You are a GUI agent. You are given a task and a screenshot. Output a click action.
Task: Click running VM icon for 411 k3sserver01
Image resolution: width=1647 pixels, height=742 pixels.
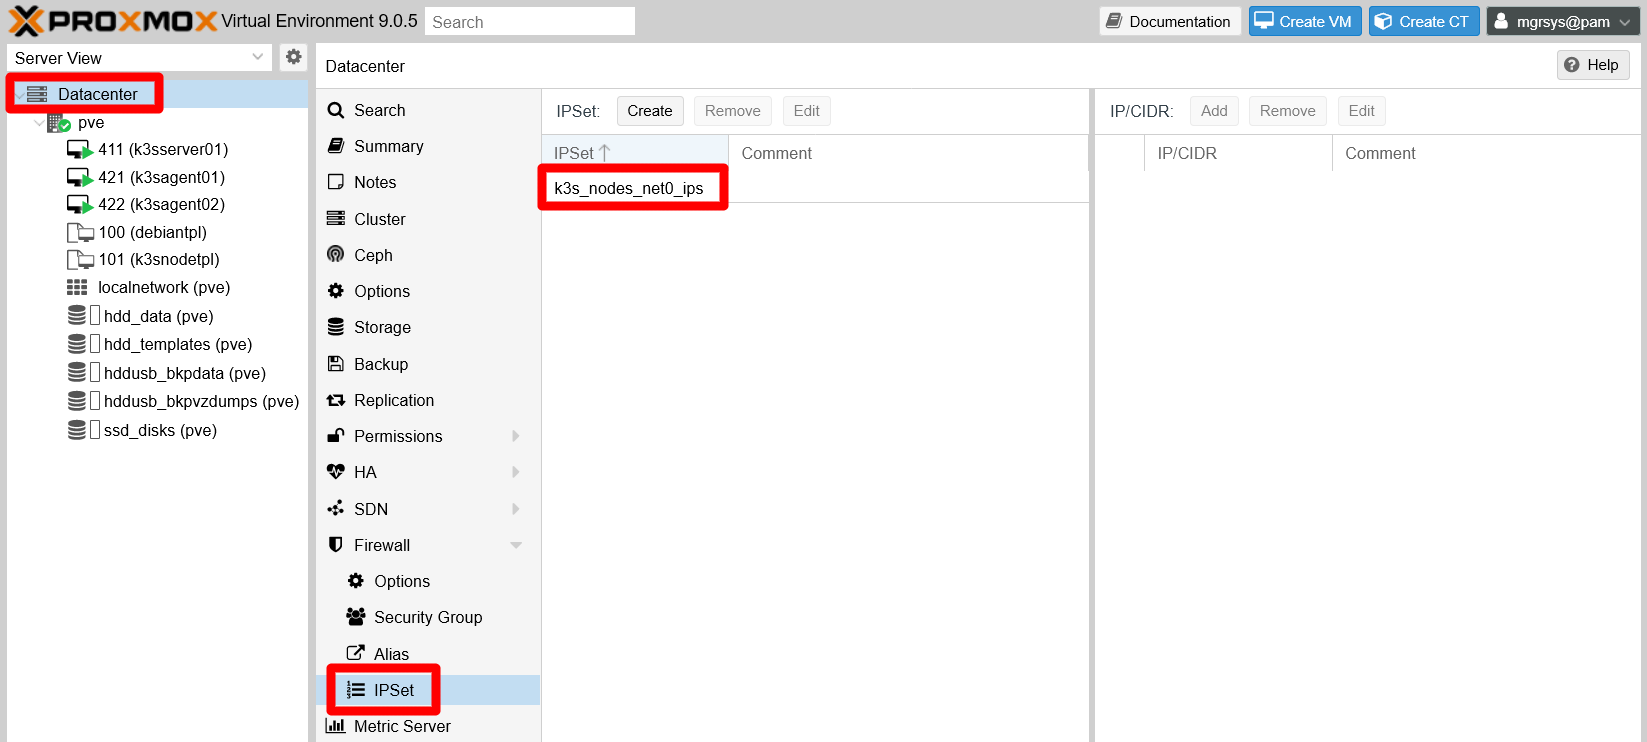point(80,150)
